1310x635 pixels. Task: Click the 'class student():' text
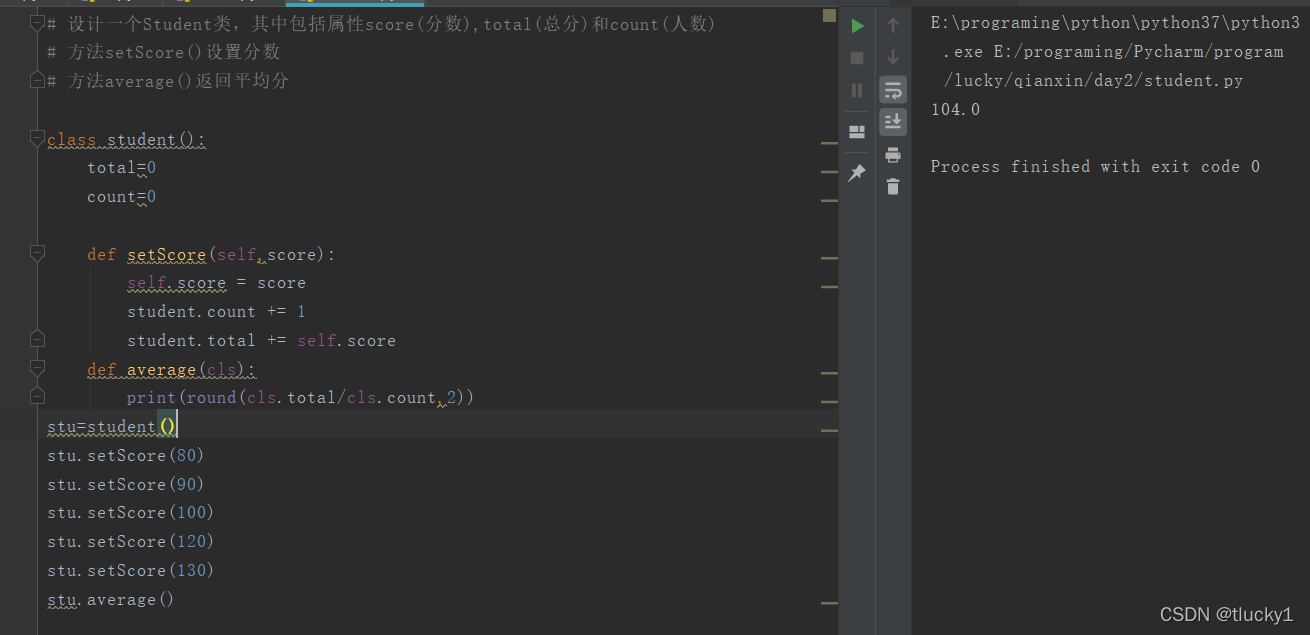coord(127,140)
